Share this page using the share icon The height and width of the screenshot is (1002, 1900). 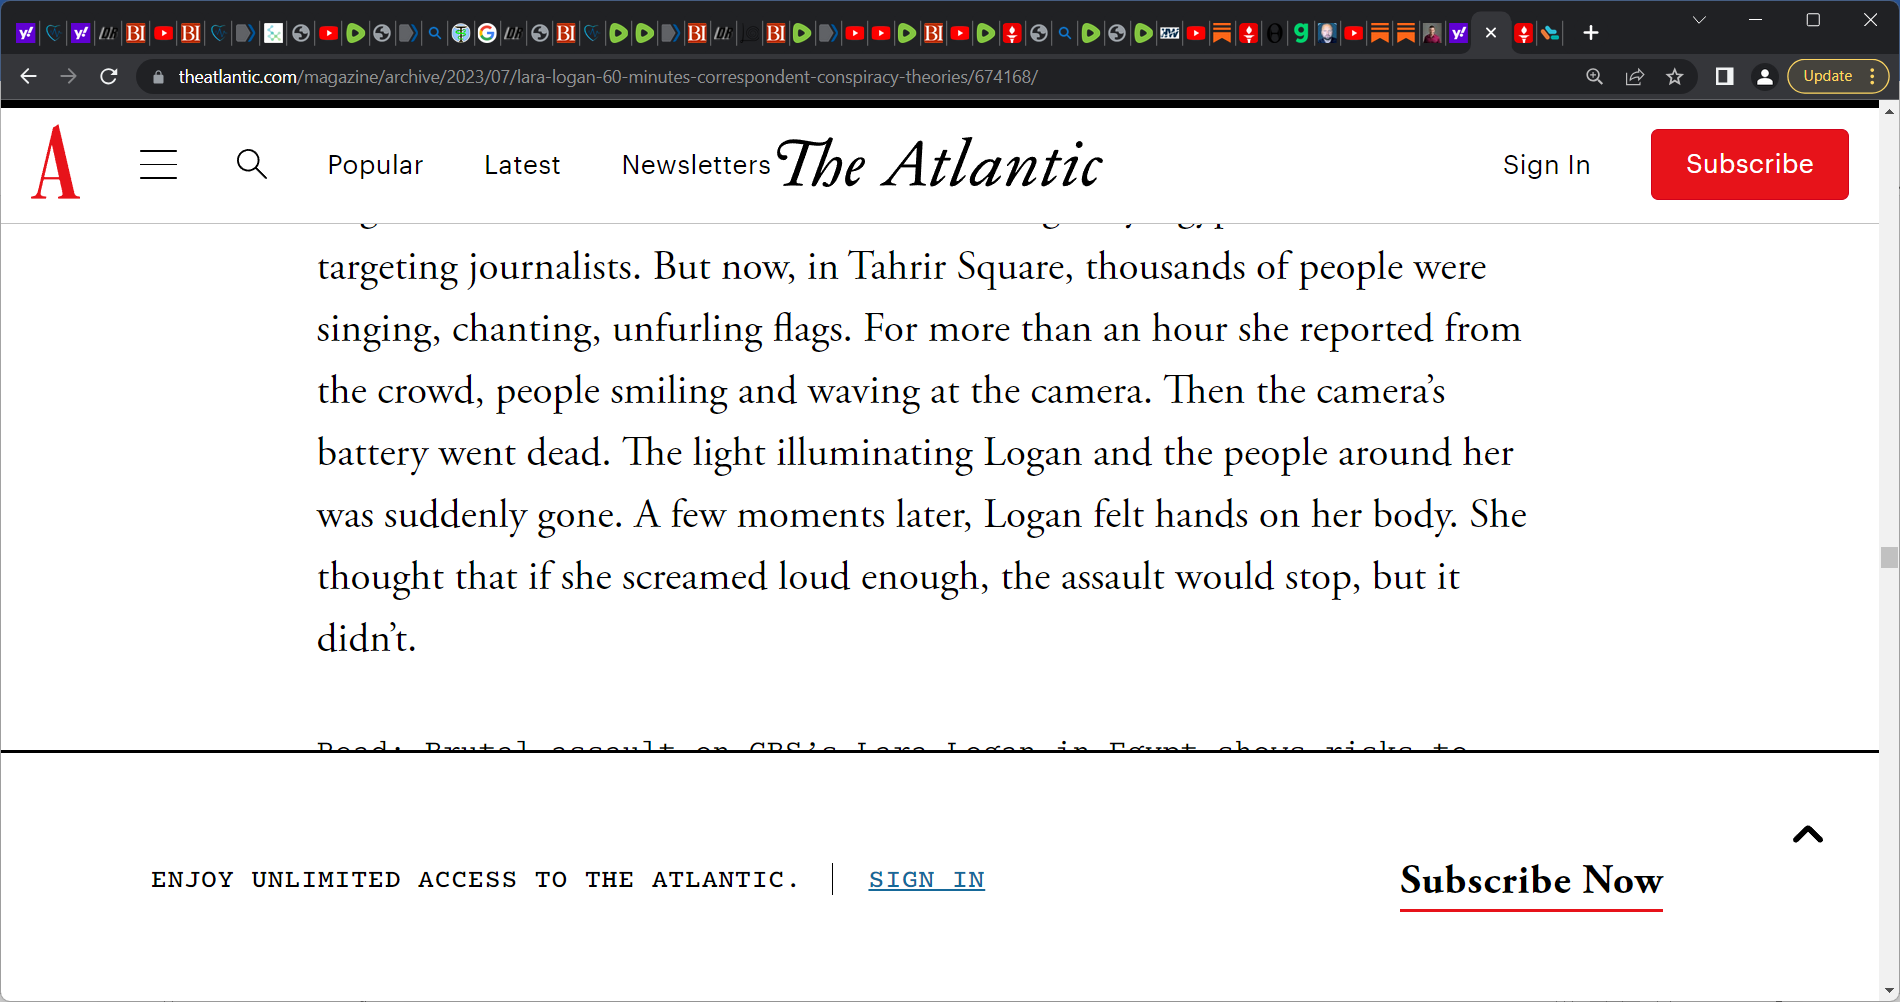(1635, 77)
